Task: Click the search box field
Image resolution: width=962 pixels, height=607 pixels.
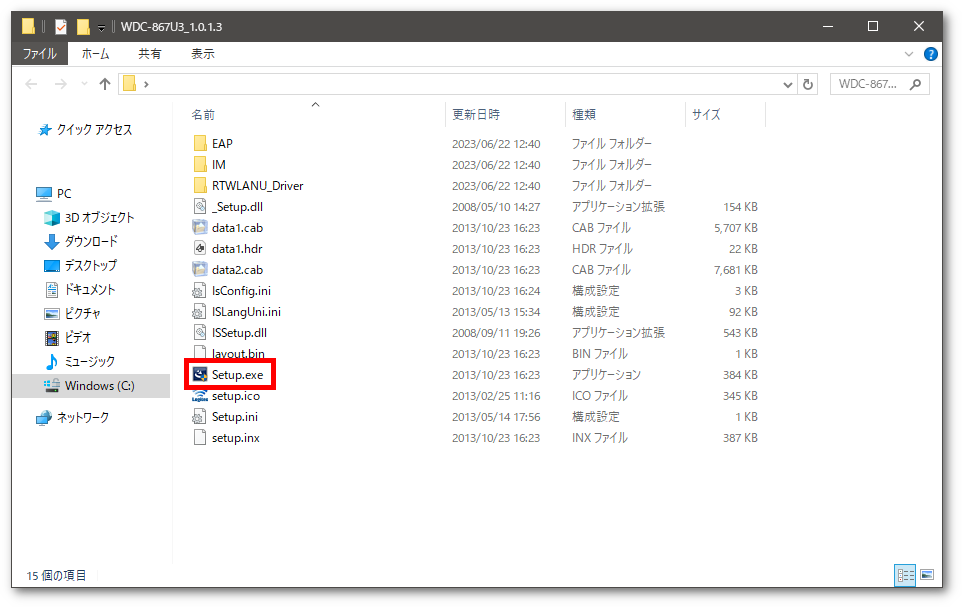Action: pyautogui.click(x=880, y=84)
